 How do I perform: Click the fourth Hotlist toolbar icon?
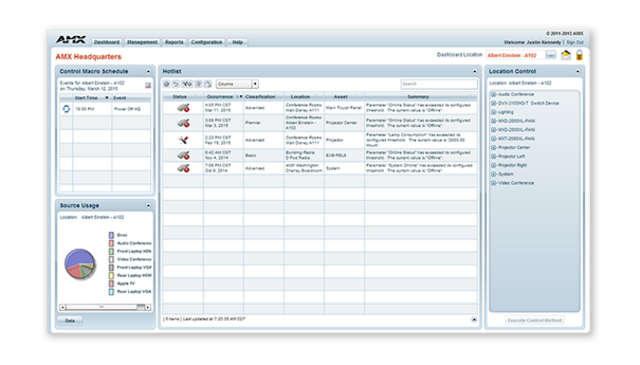tap(199, 84)
